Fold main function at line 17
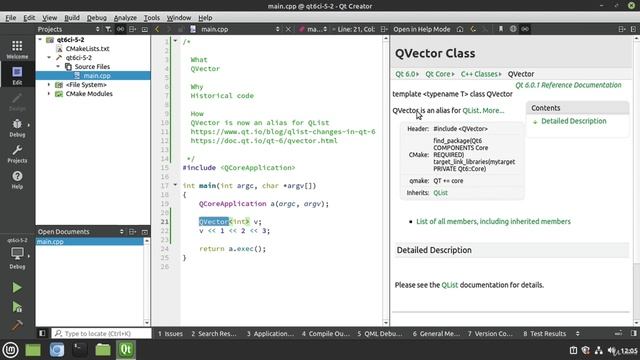Image resolution: width=640 pixels, height=360 pixels. [x=175, y=185]
